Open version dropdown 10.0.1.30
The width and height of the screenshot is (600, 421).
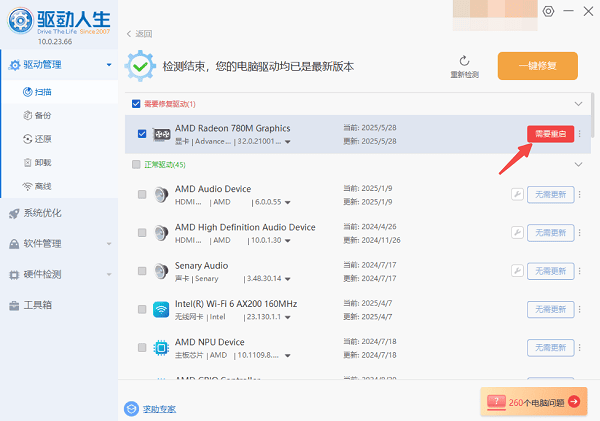[288, 241]
